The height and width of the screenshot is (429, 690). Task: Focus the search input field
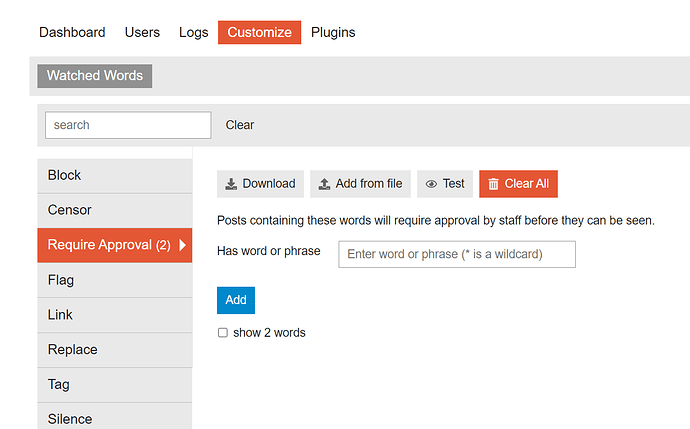[128, 125]
